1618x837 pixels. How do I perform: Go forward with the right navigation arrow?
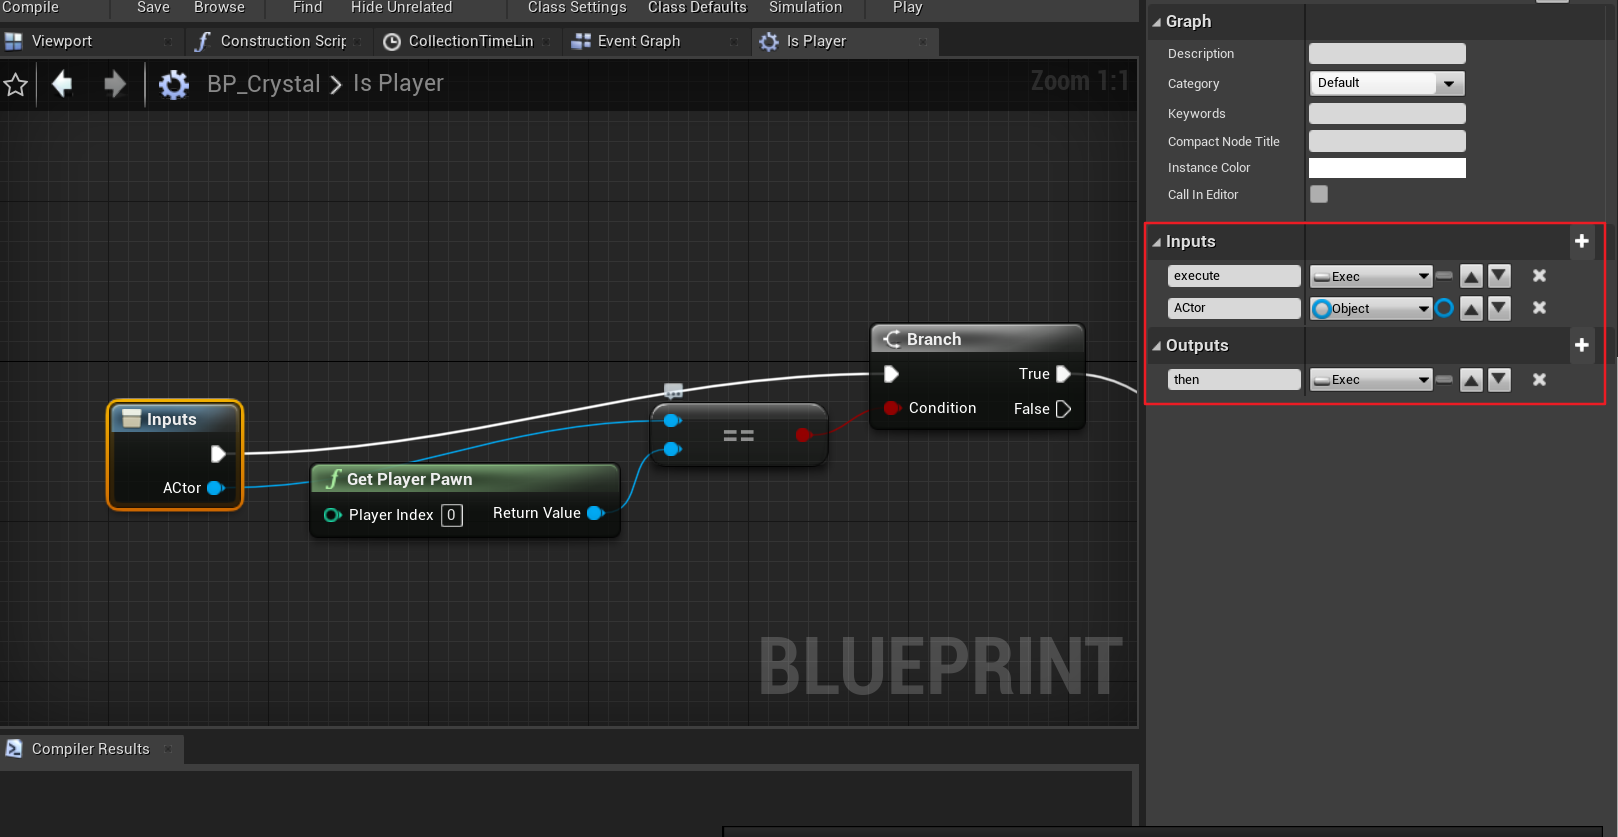pyautogui.click(x=115, y=84)
